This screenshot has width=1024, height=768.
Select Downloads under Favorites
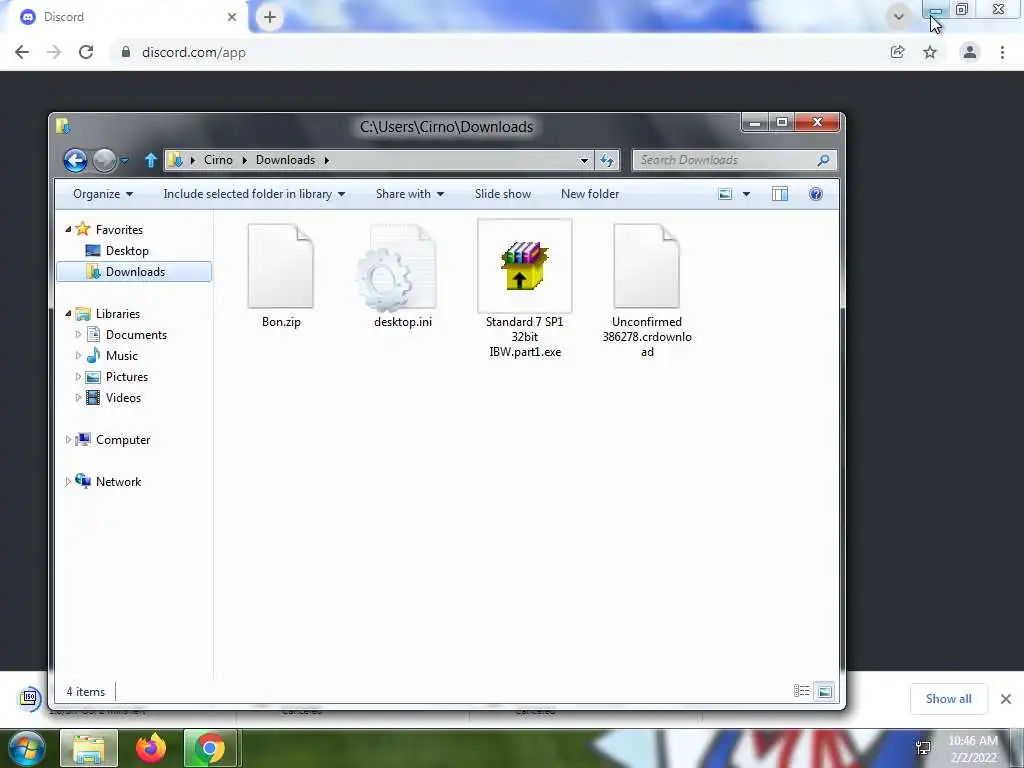point(134,272)
